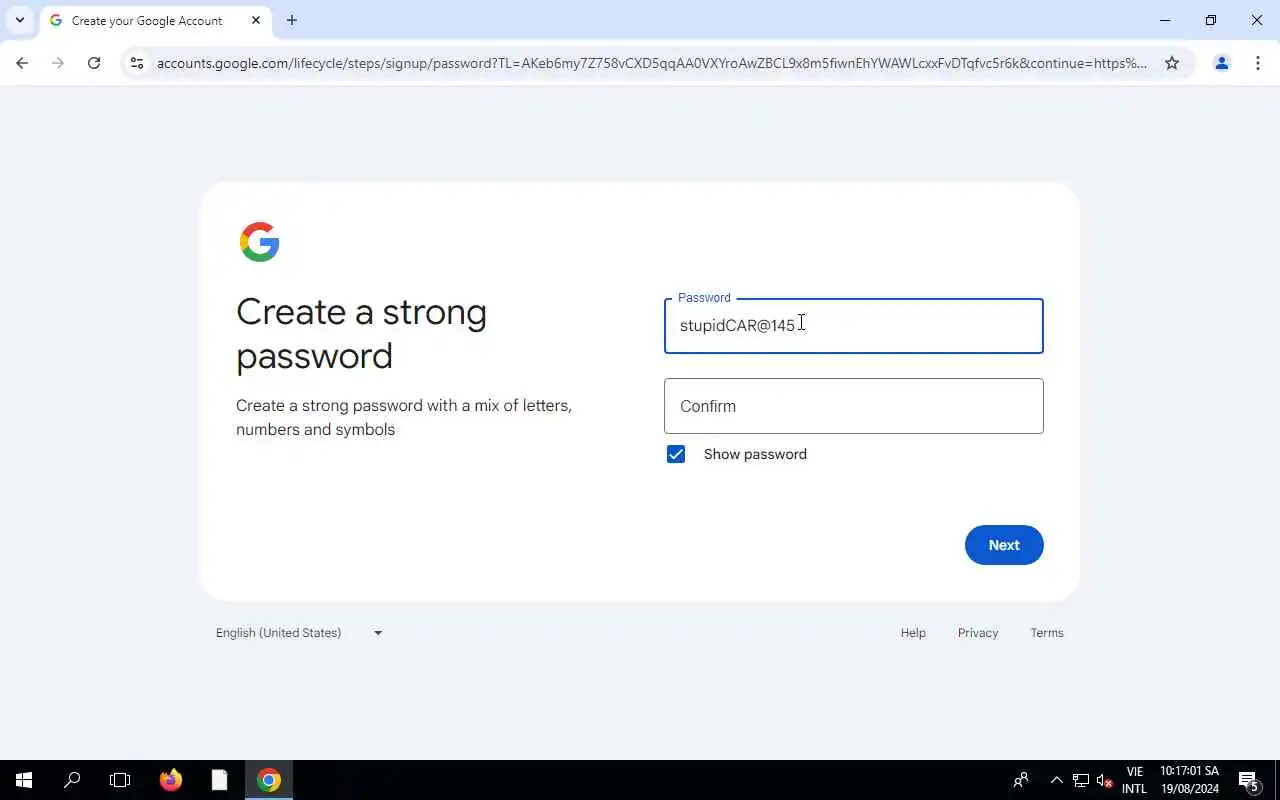
Task: Click the Next button
Action: click(1004, 545)
